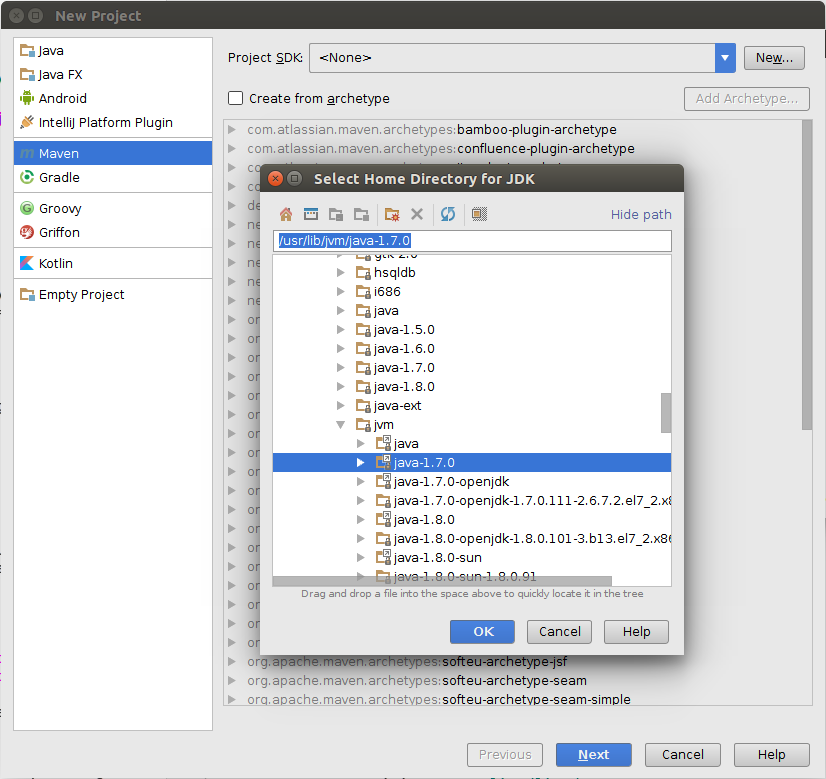The height and width of the screenshot is (779, 826).
Task: Click the disabled Previous button
Action: click(x=505, y=755)
